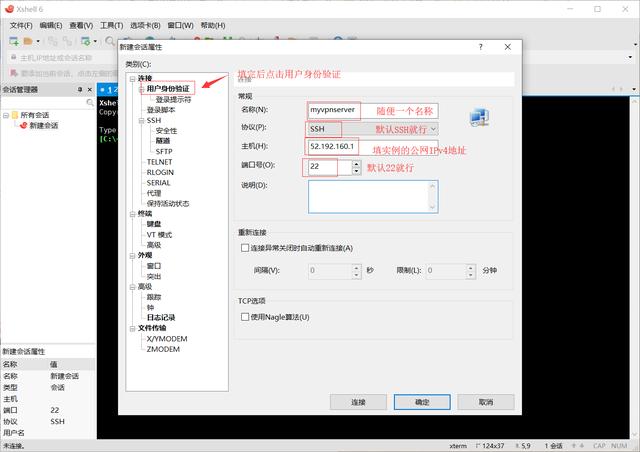This screenshot has width=640, height=452.
Task: Collapse the 文件传输 category in the tree
Action: (x=132, y=328)
